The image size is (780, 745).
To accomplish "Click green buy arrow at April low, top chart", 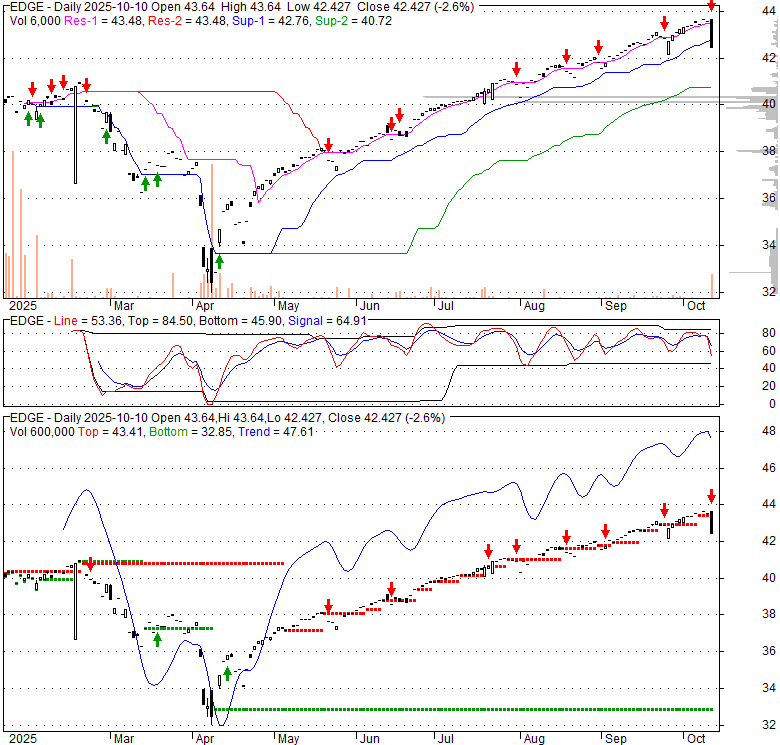I will pos(219,262).
